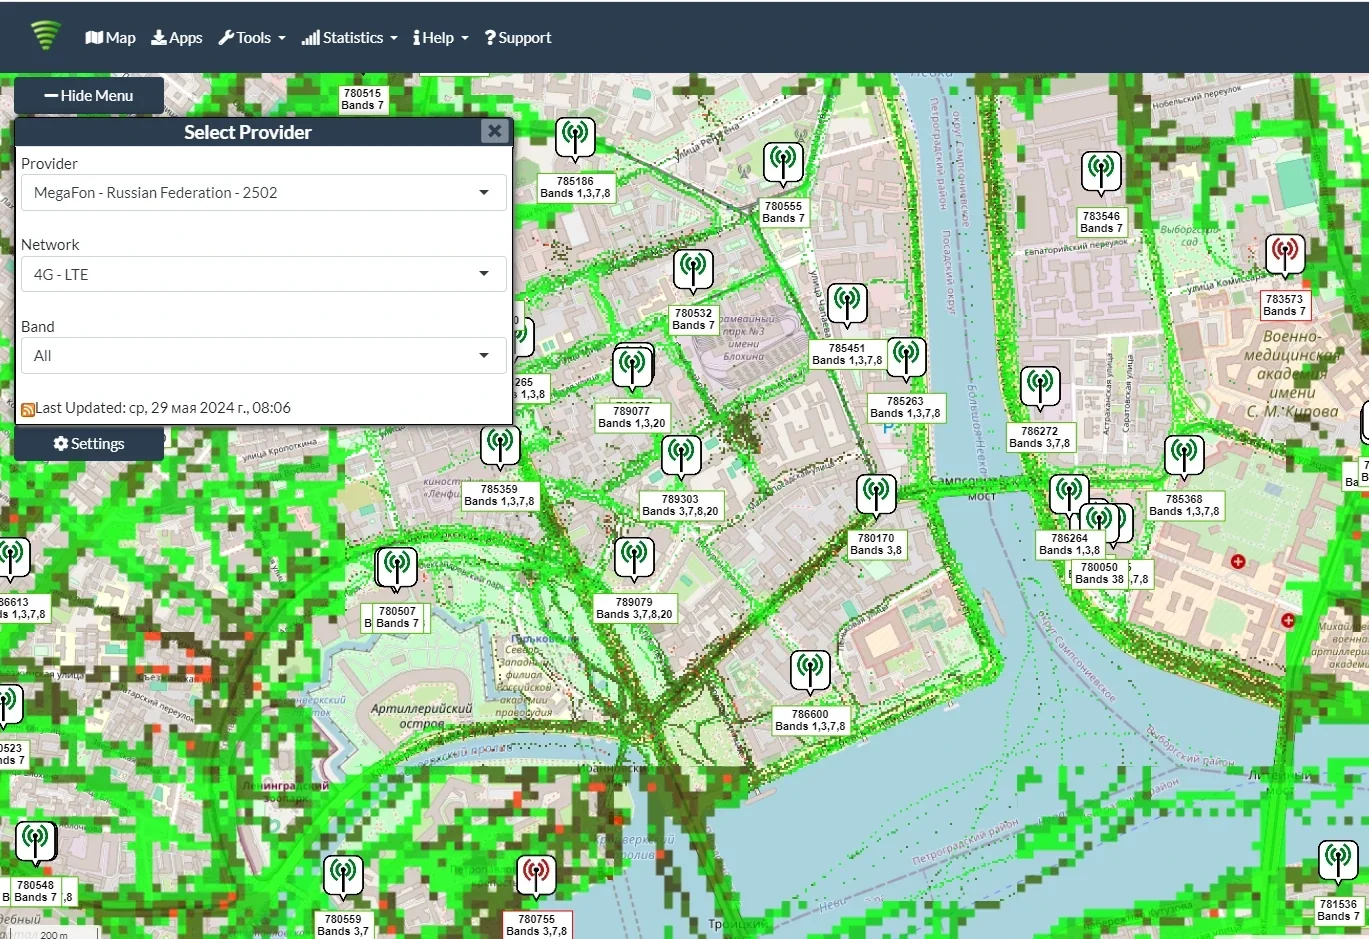Click the 785263 Bands 1,3,7,8 label

coord(905,407)
